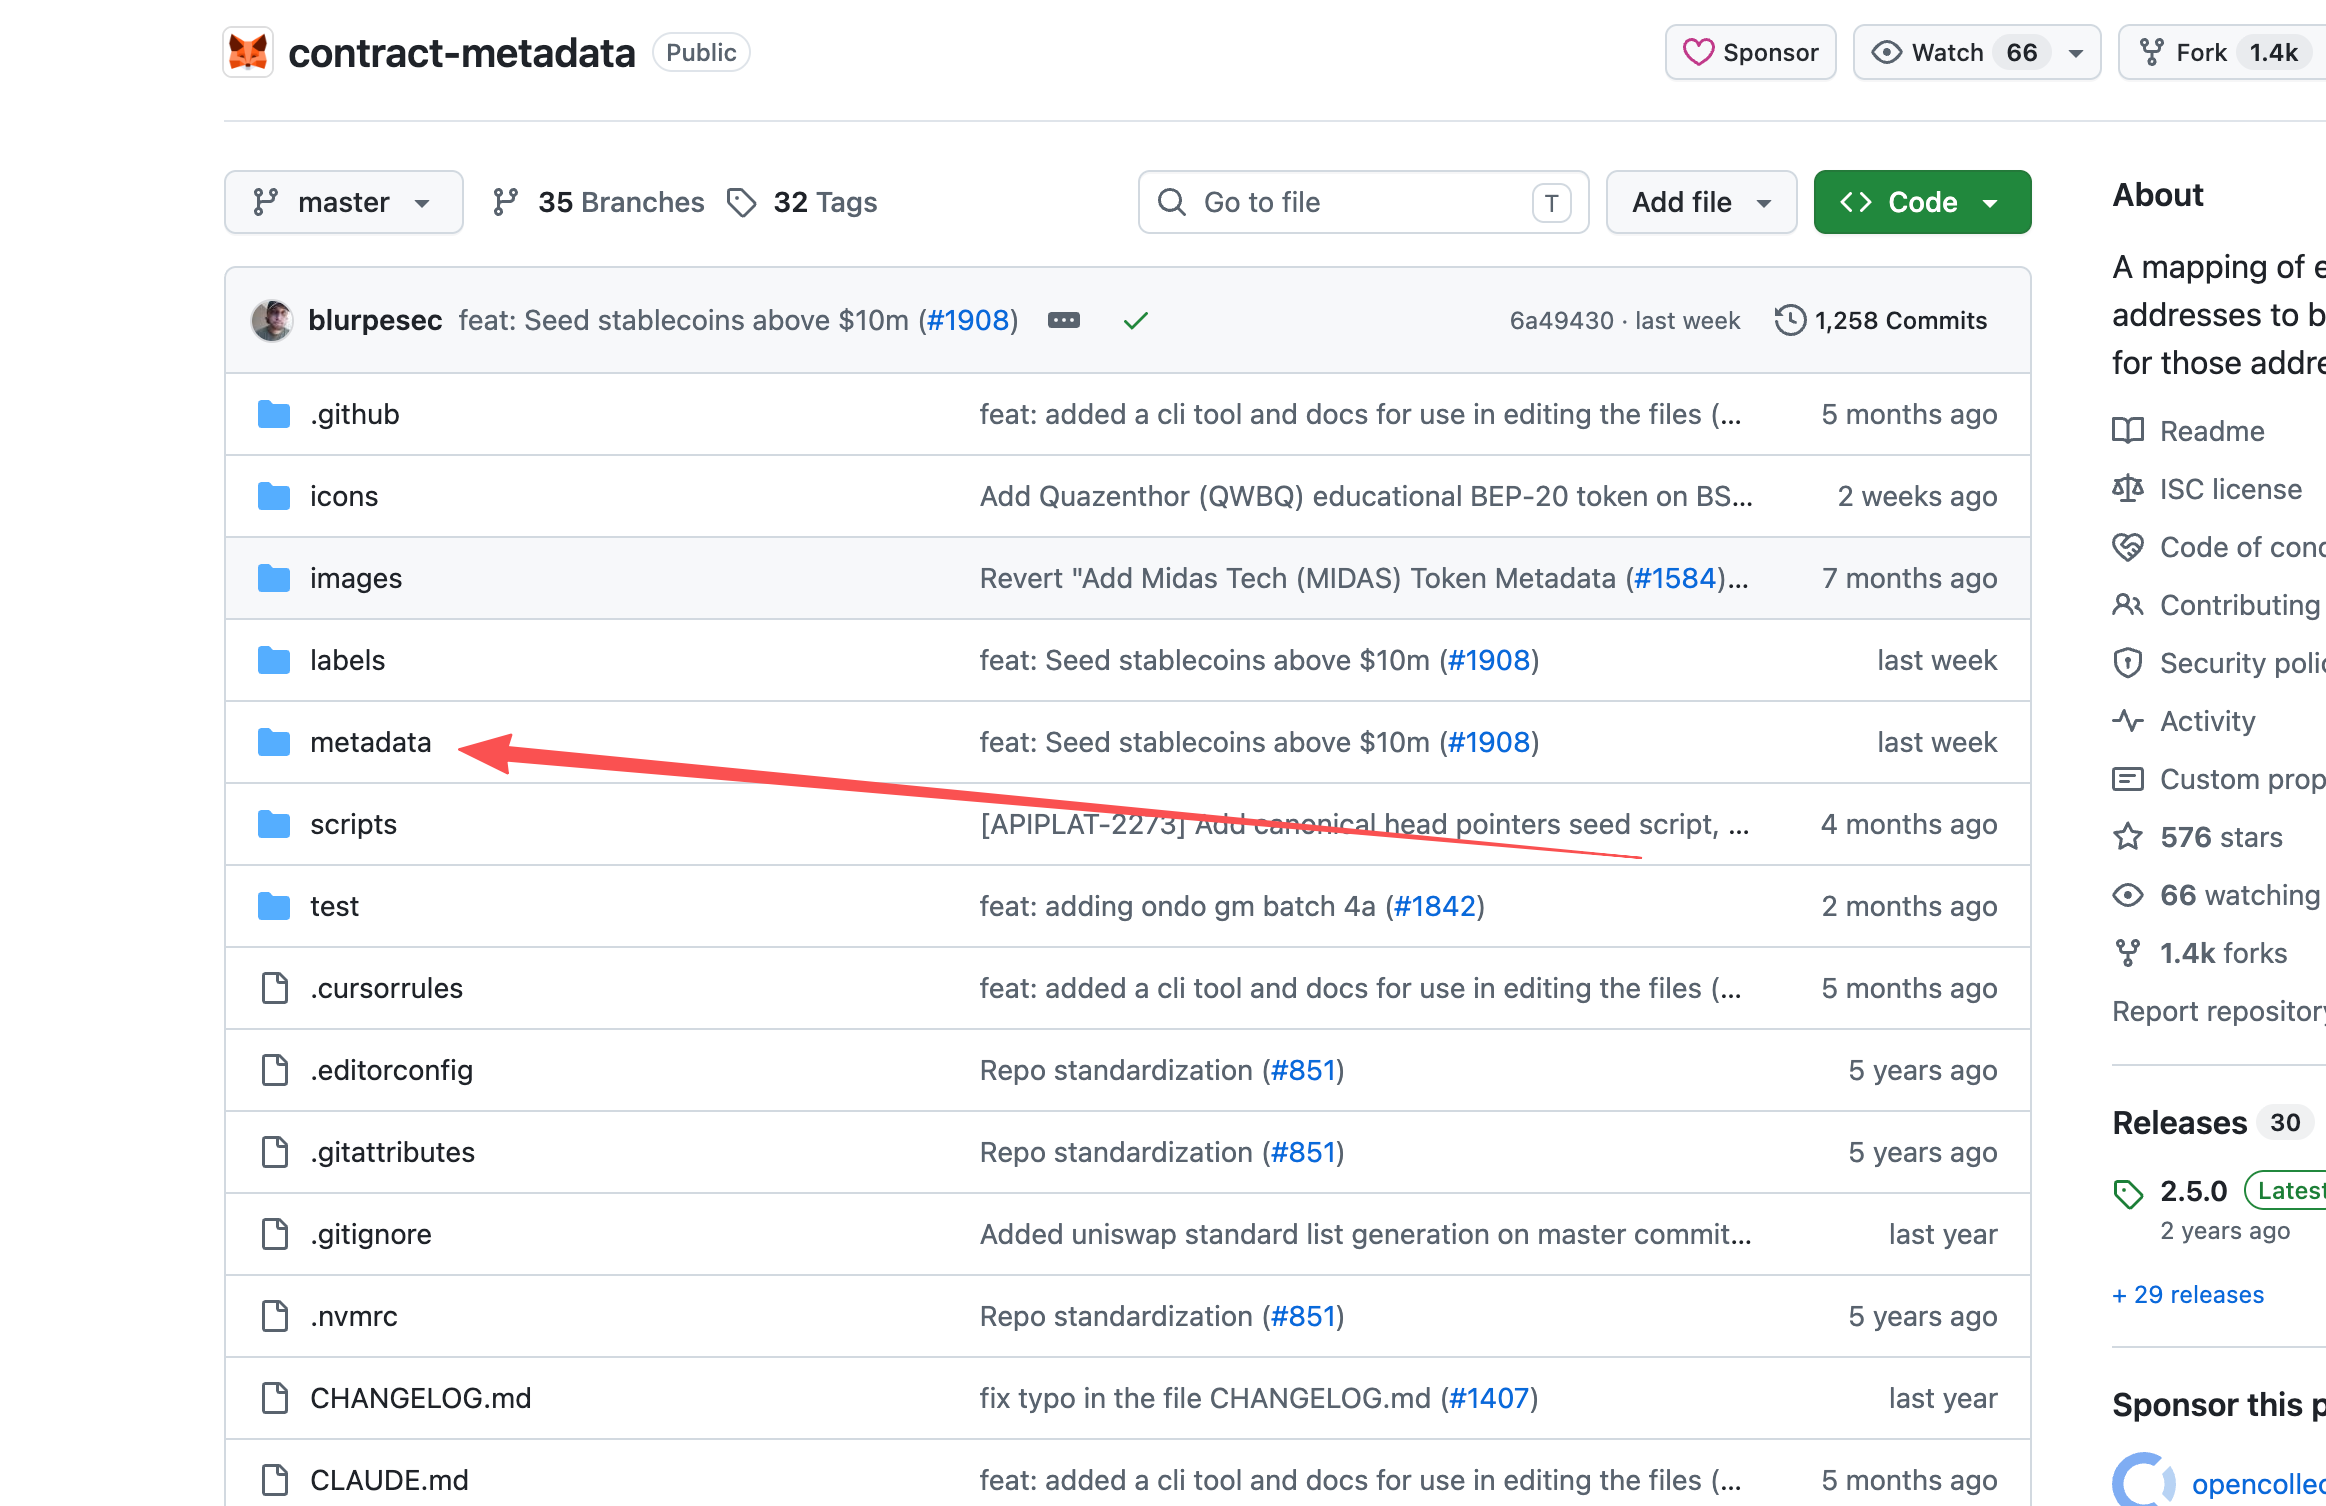Click the folder icon next to metadata
This screenshot has width=2326, height=1506.
point(274,742)
